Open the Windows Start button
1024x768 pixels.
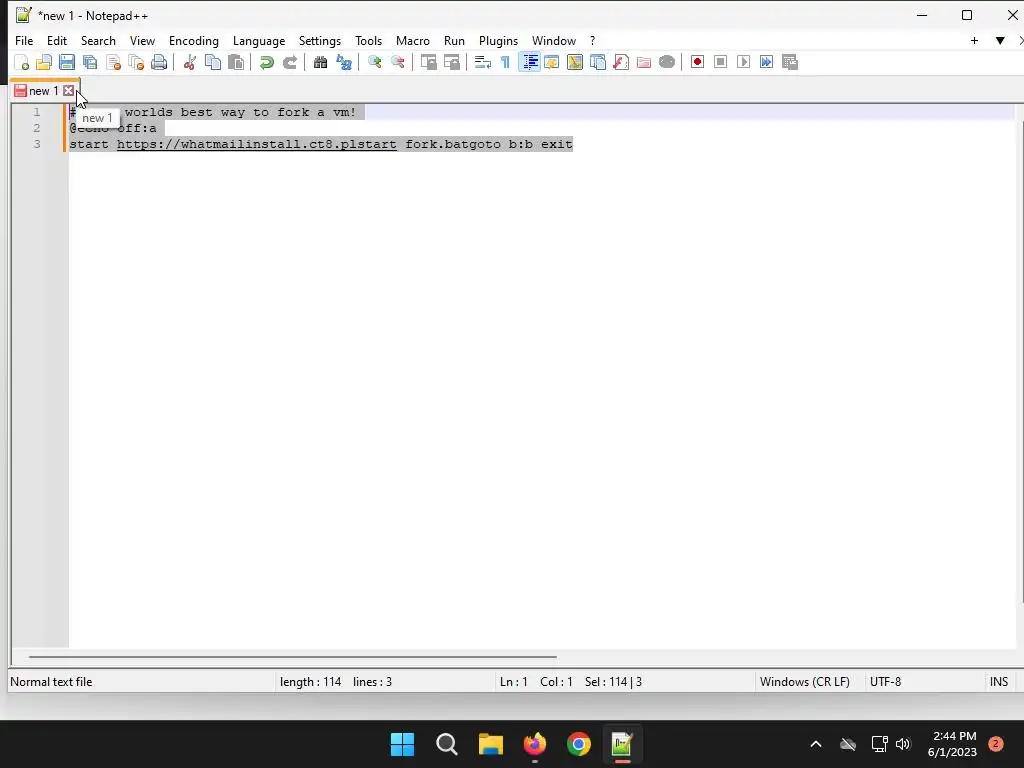click(x=402, y=744)
